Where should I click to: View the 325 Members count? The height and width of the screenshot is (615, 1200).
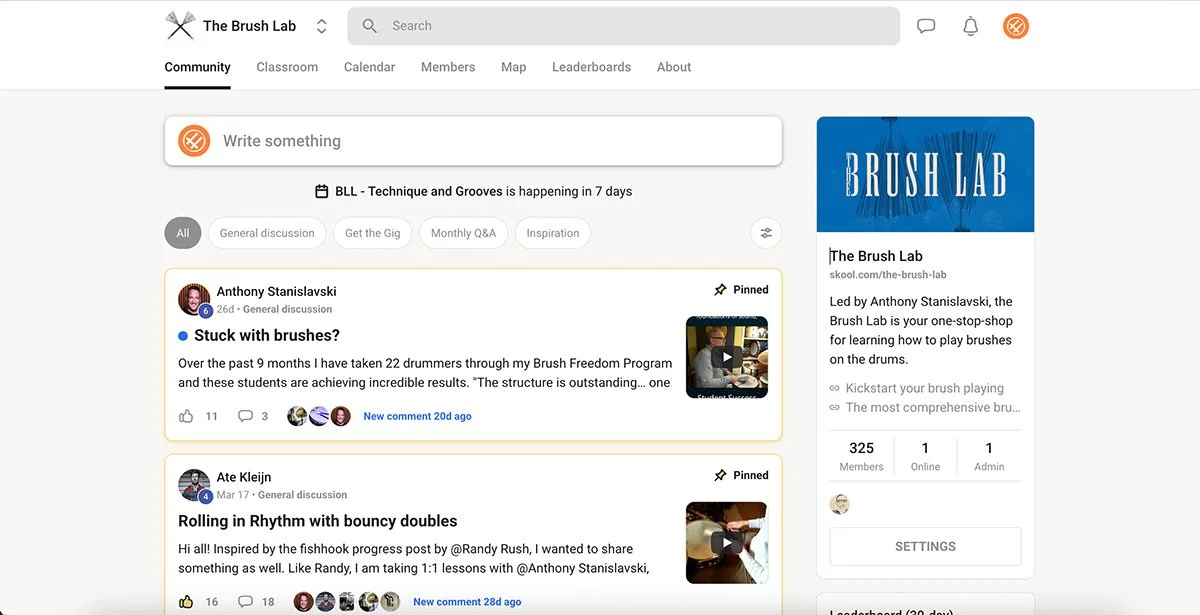click(861, 456)
